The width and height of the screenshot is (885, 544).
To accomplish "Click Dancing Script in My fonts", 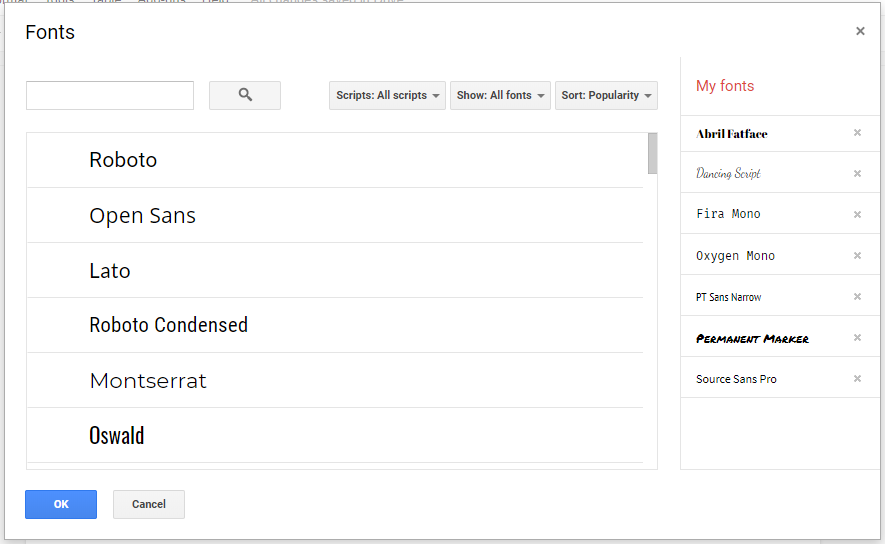I will click(728, 173).
